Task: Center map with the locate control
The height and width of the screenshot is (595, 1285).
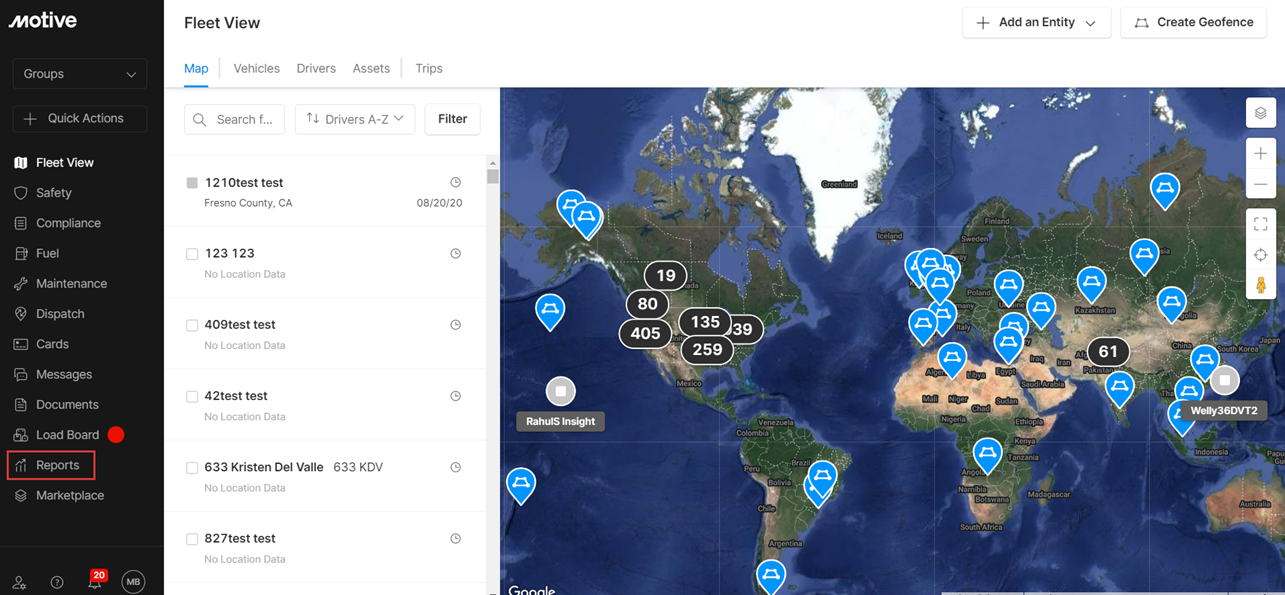Action: [x=1260, y=255]
